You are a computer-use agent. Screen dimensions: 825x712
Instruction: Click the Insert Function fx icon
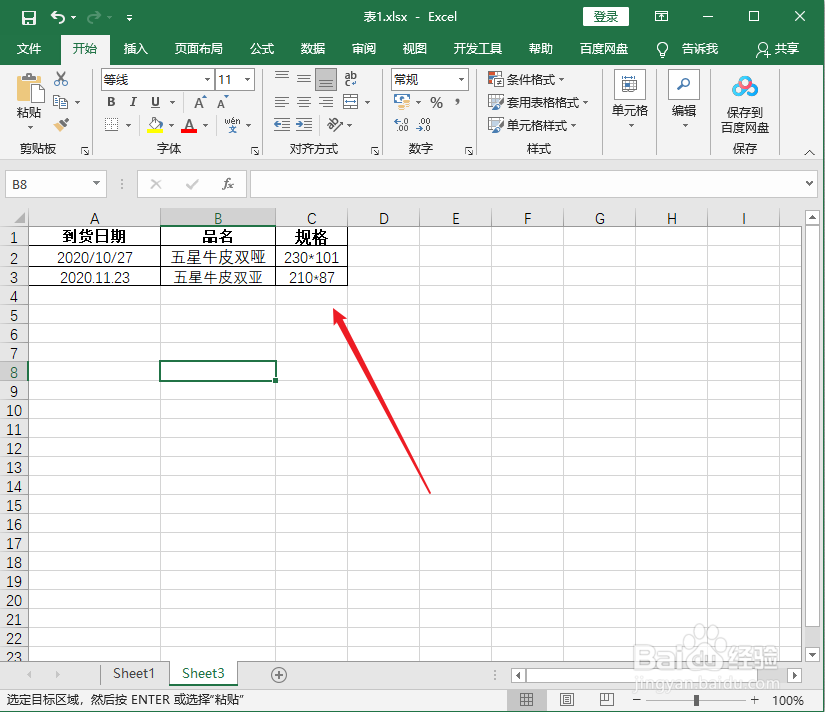(228, 184)
